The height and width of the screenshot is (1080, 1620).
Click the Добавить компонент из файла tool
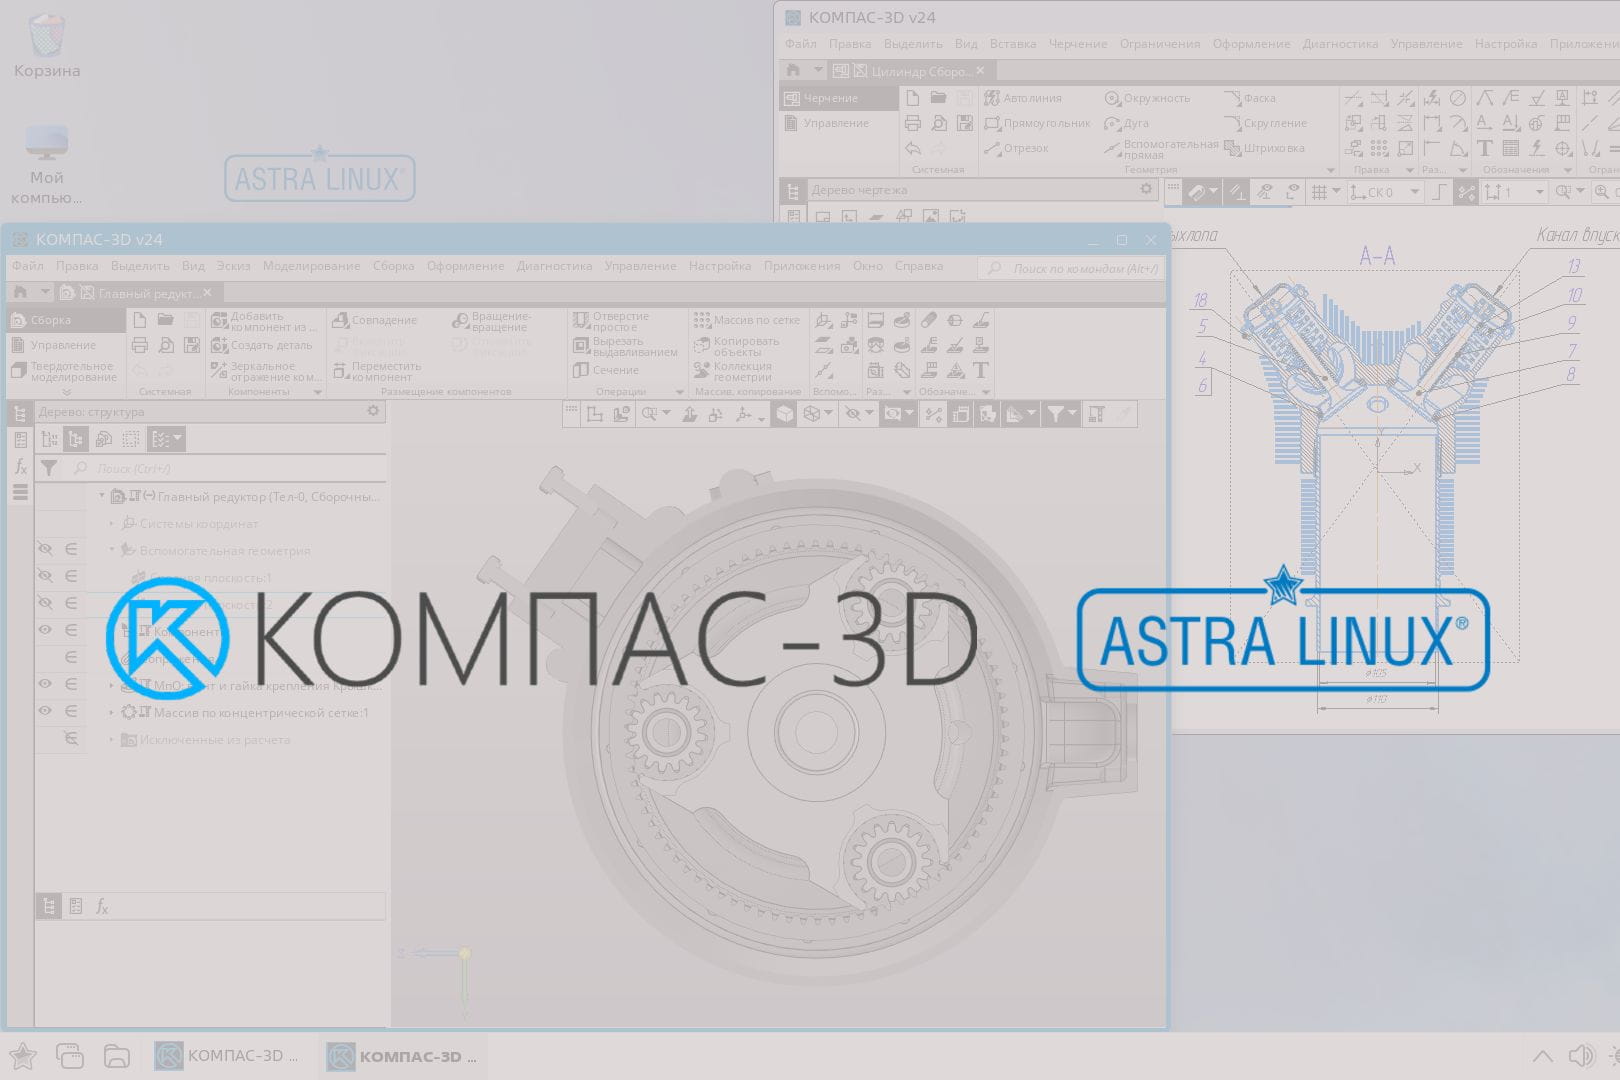pyautogui.click(x=264, y=321)
